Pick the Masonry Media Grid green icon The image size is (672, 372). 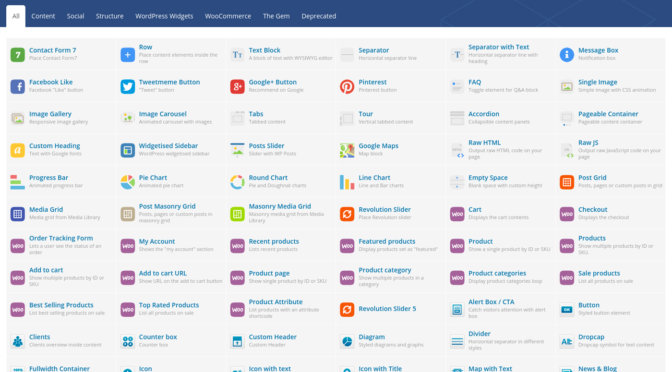pos(237,214)
